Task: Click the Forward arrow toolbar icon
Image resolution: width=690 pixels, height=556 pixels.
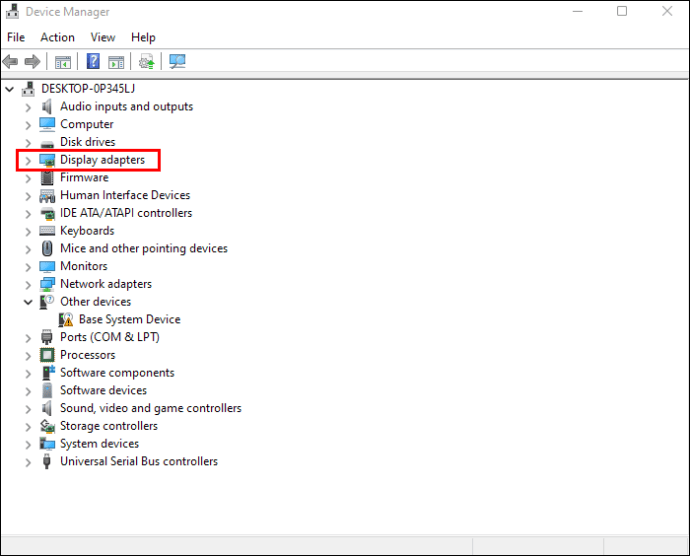Action: (x=32, y=62)
